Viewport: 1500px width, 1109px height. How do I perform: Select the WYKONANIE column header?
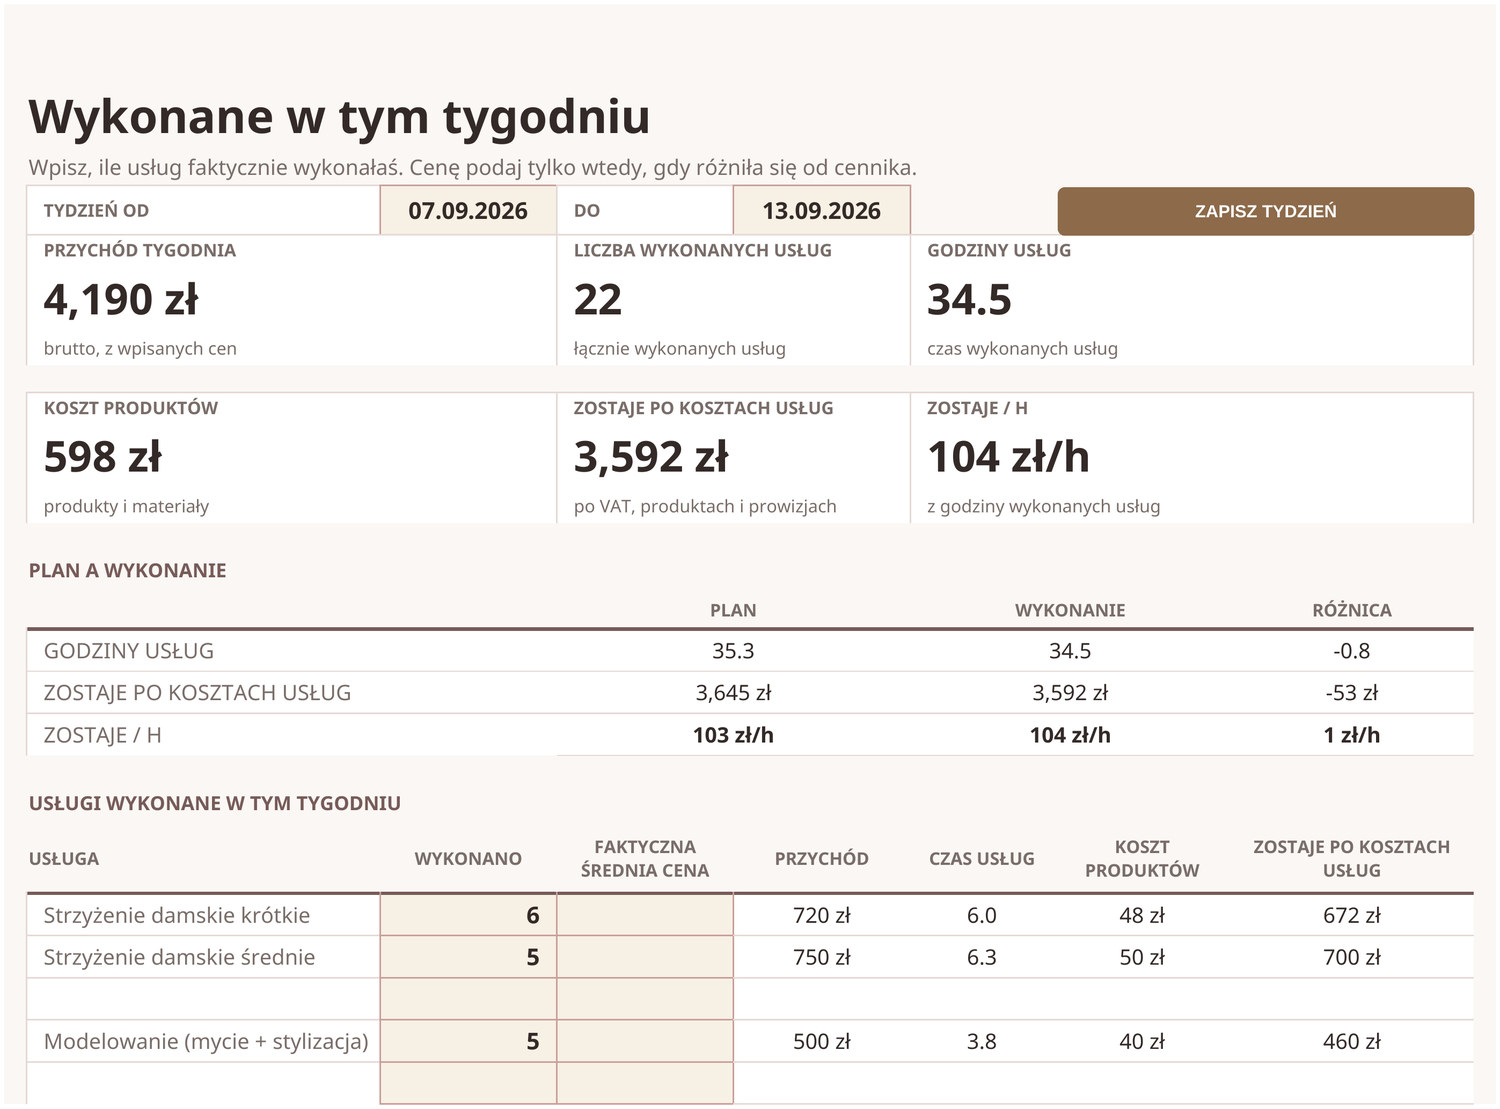1070,610
